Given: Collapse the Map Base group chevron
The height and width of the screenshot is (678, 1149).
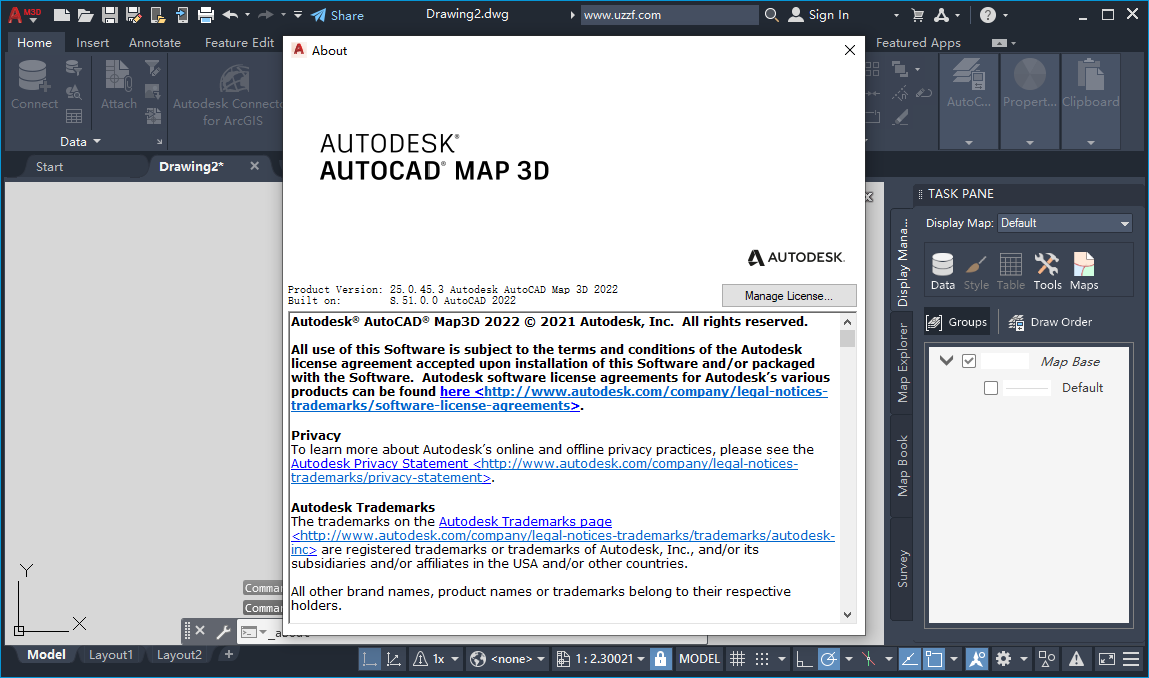Looking at the screenshot, I should pyautogui.click(x=946, y=360).
